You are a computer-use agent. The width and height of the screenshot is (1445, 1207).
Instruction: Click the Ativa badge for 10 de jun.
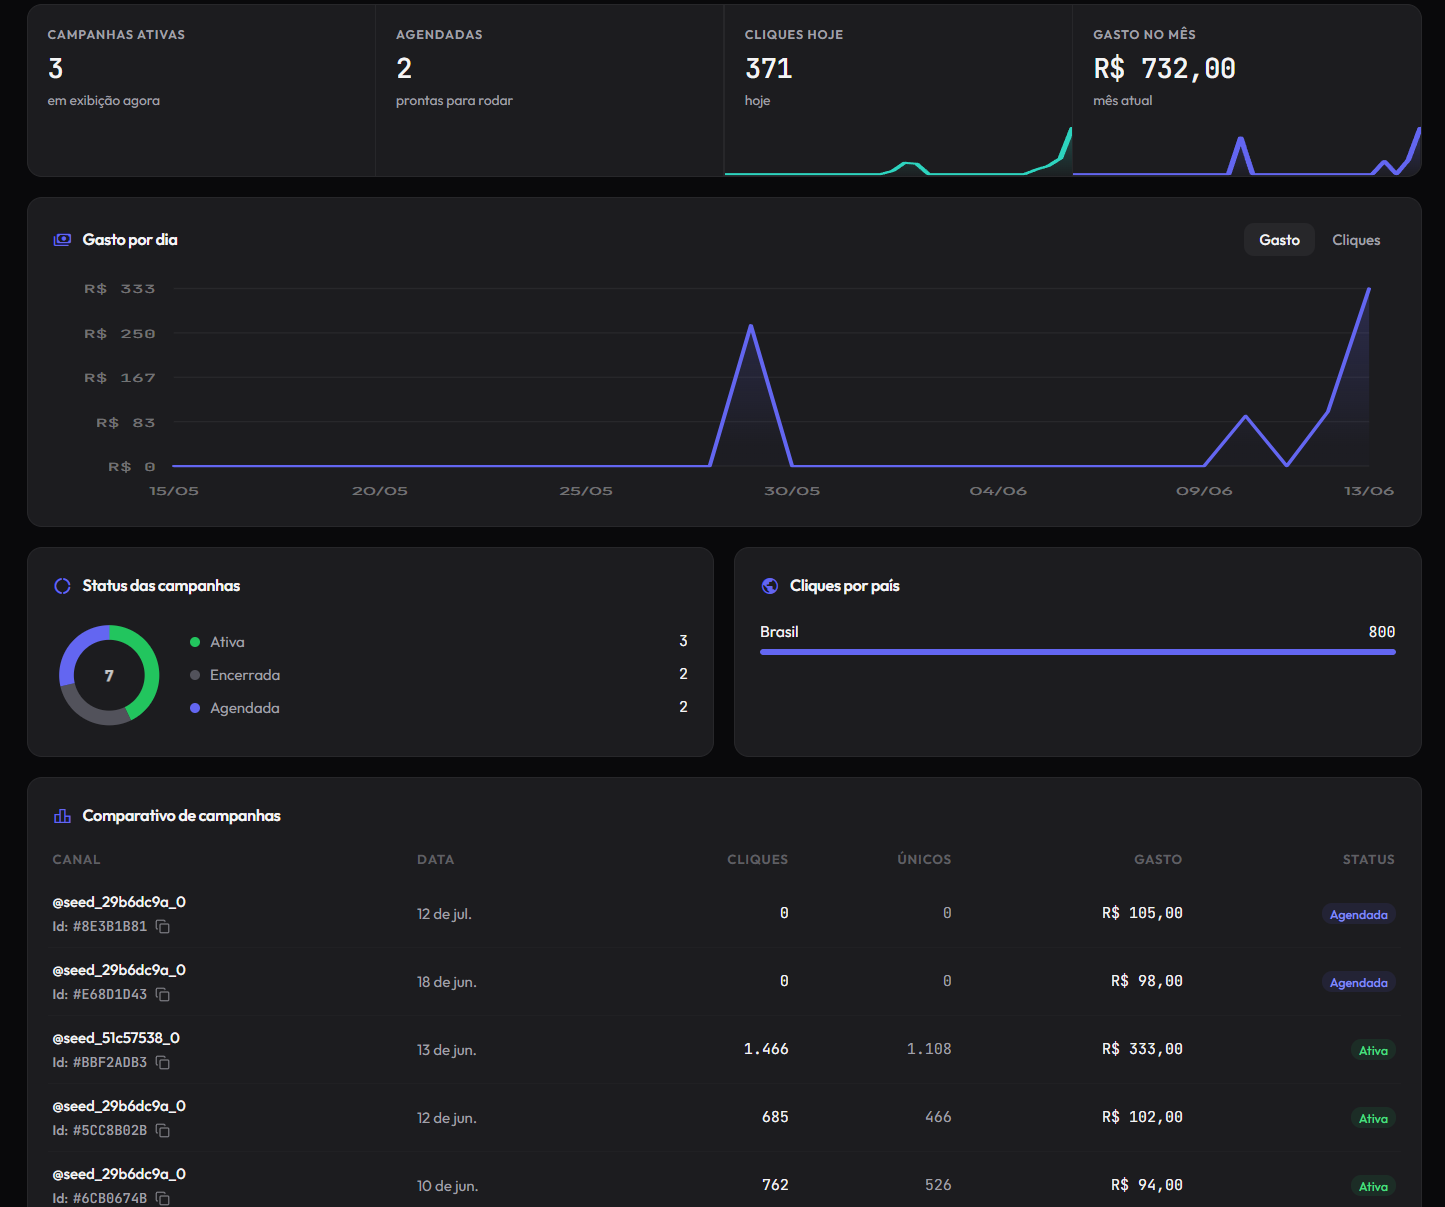coord(1373,1187)
